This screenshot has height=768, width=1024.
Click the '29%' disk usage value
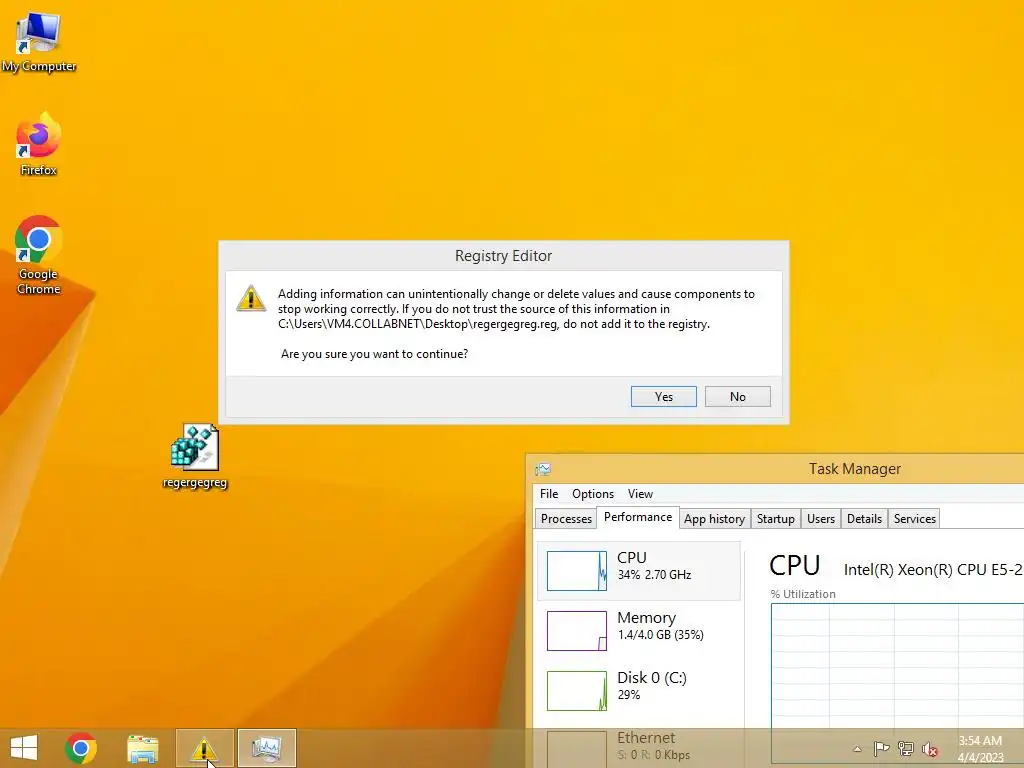point(629,695)
